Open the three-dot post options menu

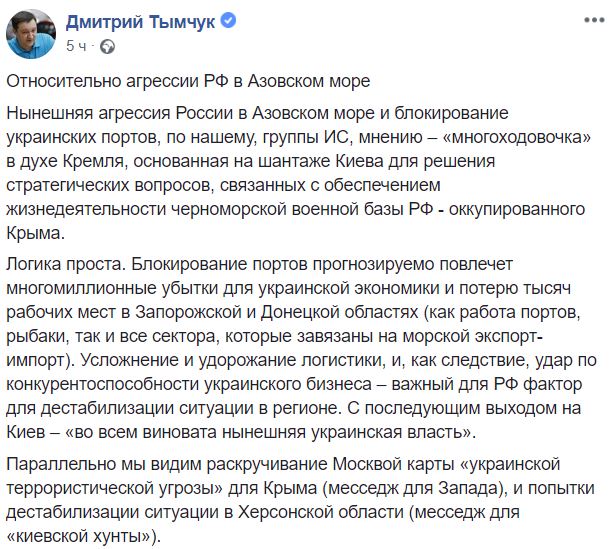pyautogui.click(x=594, y=20)
